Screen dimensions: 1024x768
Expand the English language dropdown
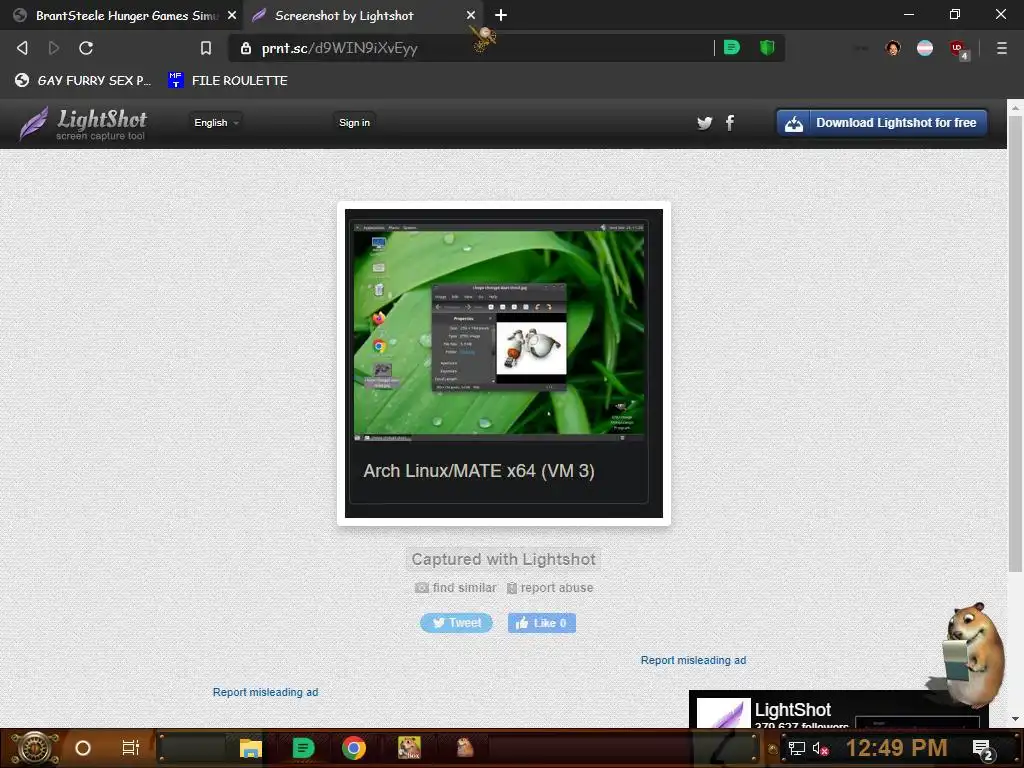(x=216, y=122)
